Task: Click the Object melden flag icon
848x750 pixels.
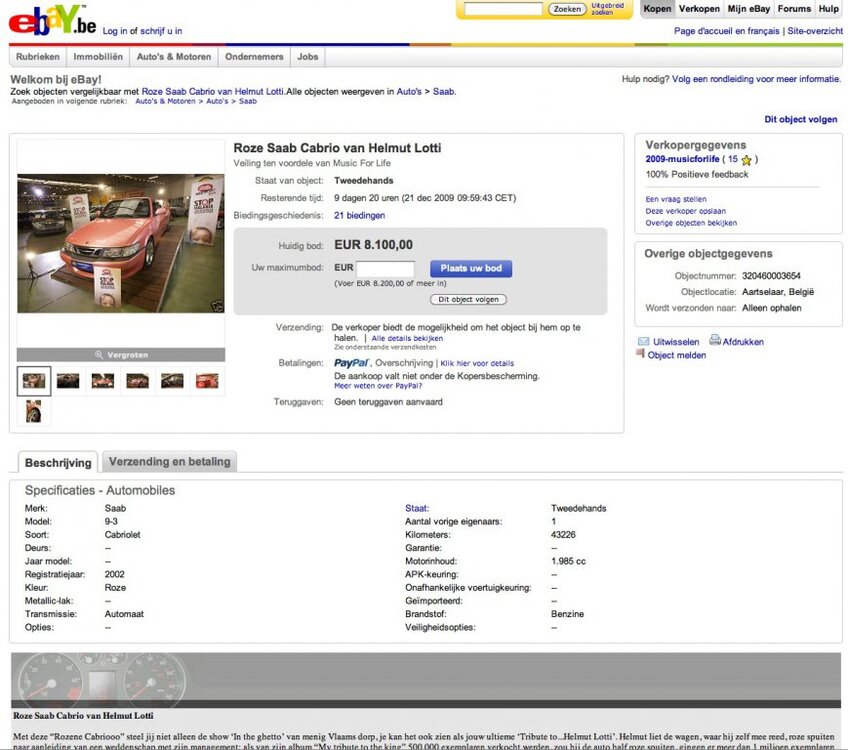Action: tap(640, 354)
